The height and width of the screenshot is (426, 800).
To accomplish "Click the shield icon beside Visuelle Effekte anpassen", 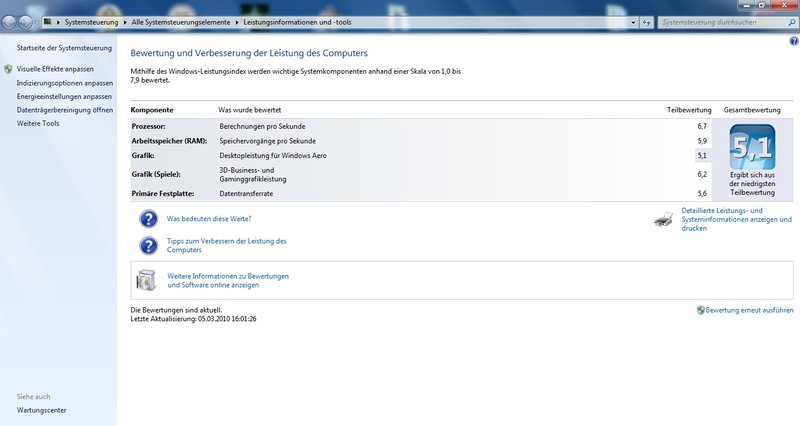I will click(x=8, y=69).
